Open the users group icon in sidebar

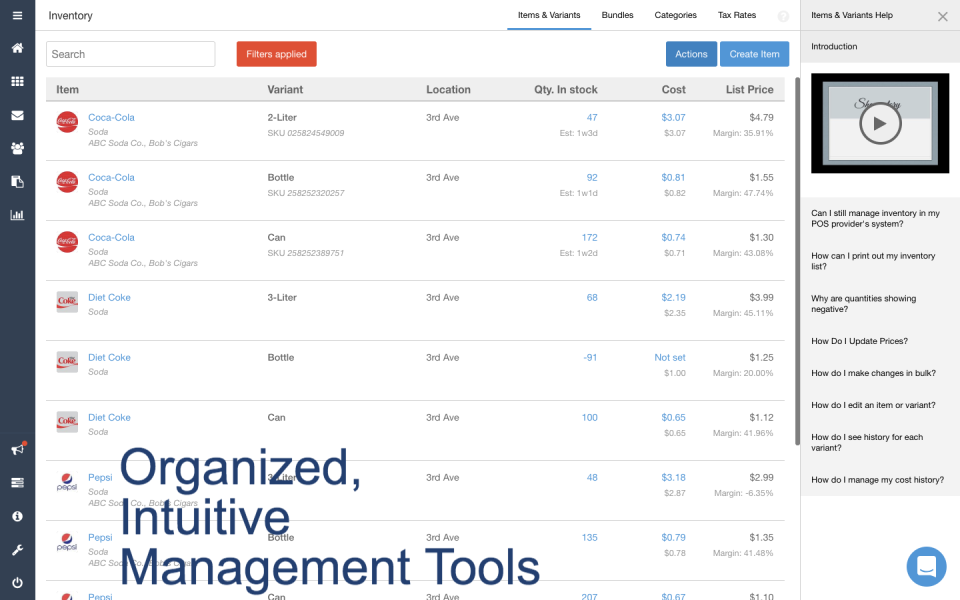tap(17, 148)
